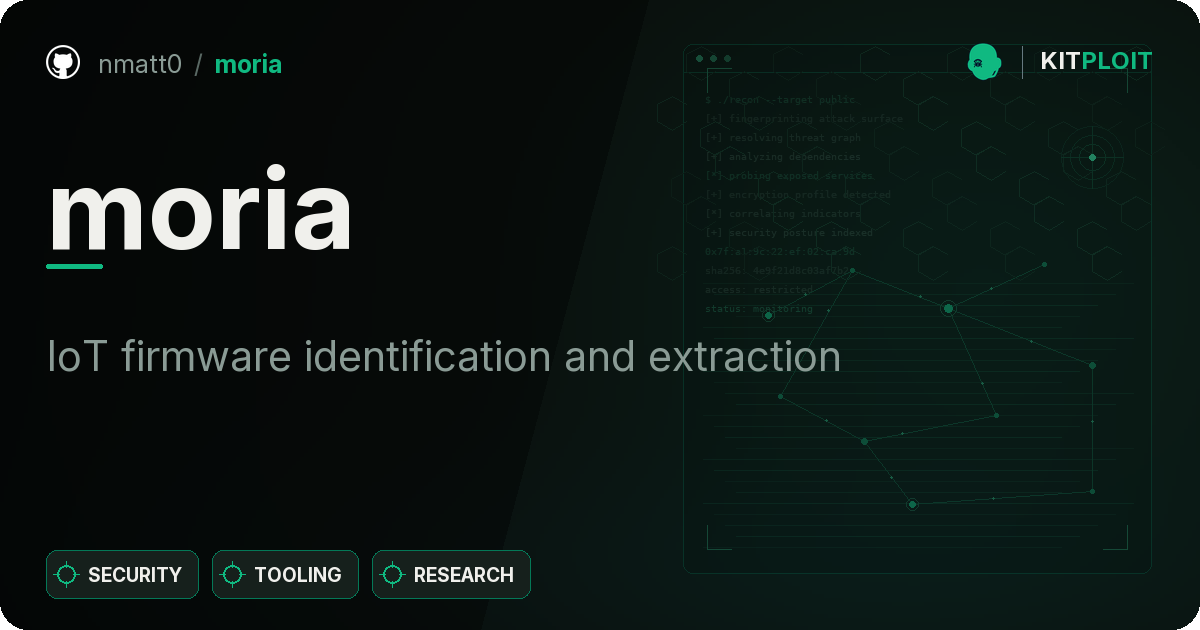Click the TOOLING tag badge
Screen dimensions: 1200x630
pyautogui.click(x=285, y=575)
